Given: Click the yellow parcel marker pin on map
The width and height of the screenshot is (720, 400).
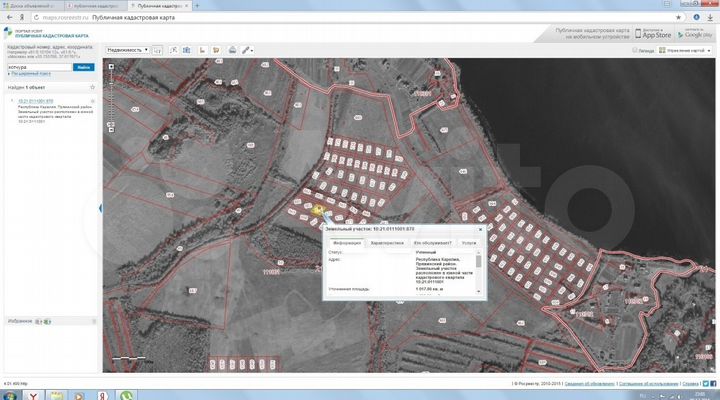Looking at the screenshot, I should tap(318, 211).
